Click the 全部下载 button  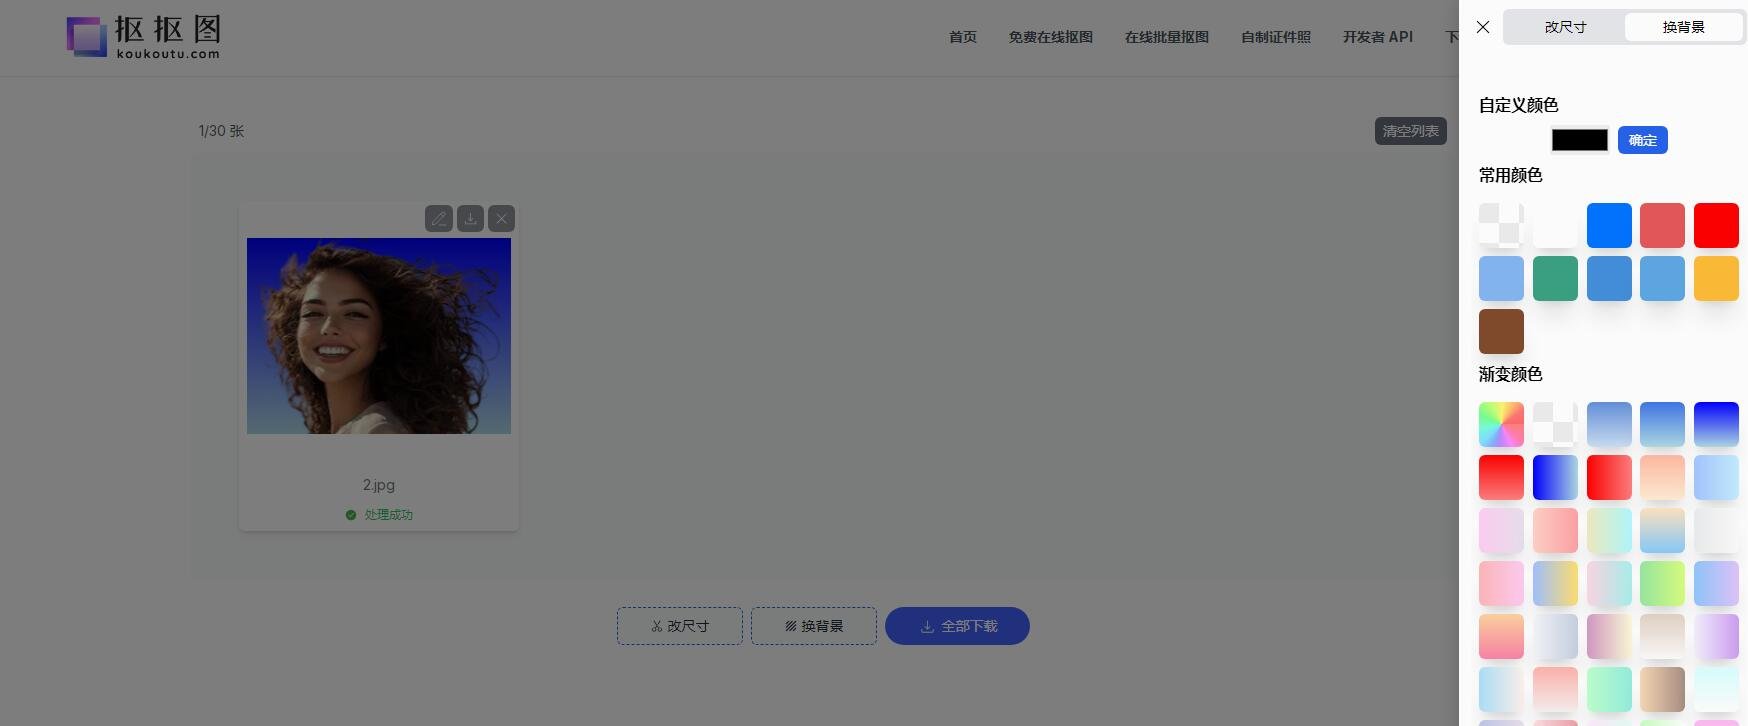(x=957, y=626)
